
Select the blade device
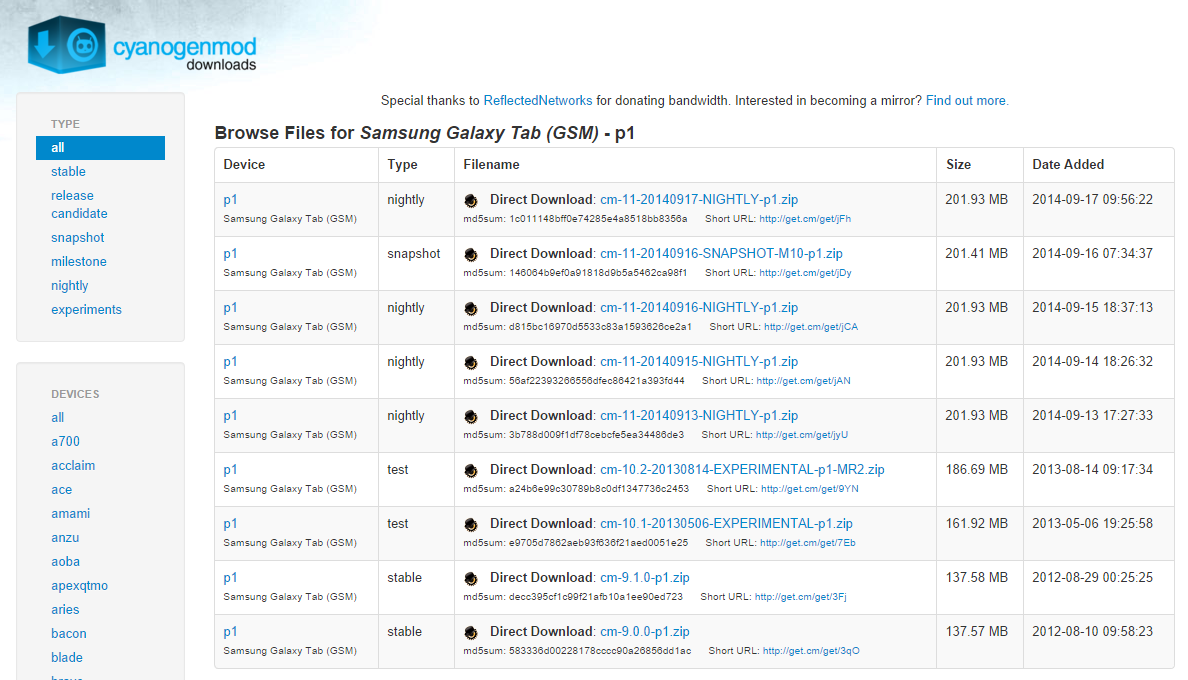coord(67,657)
